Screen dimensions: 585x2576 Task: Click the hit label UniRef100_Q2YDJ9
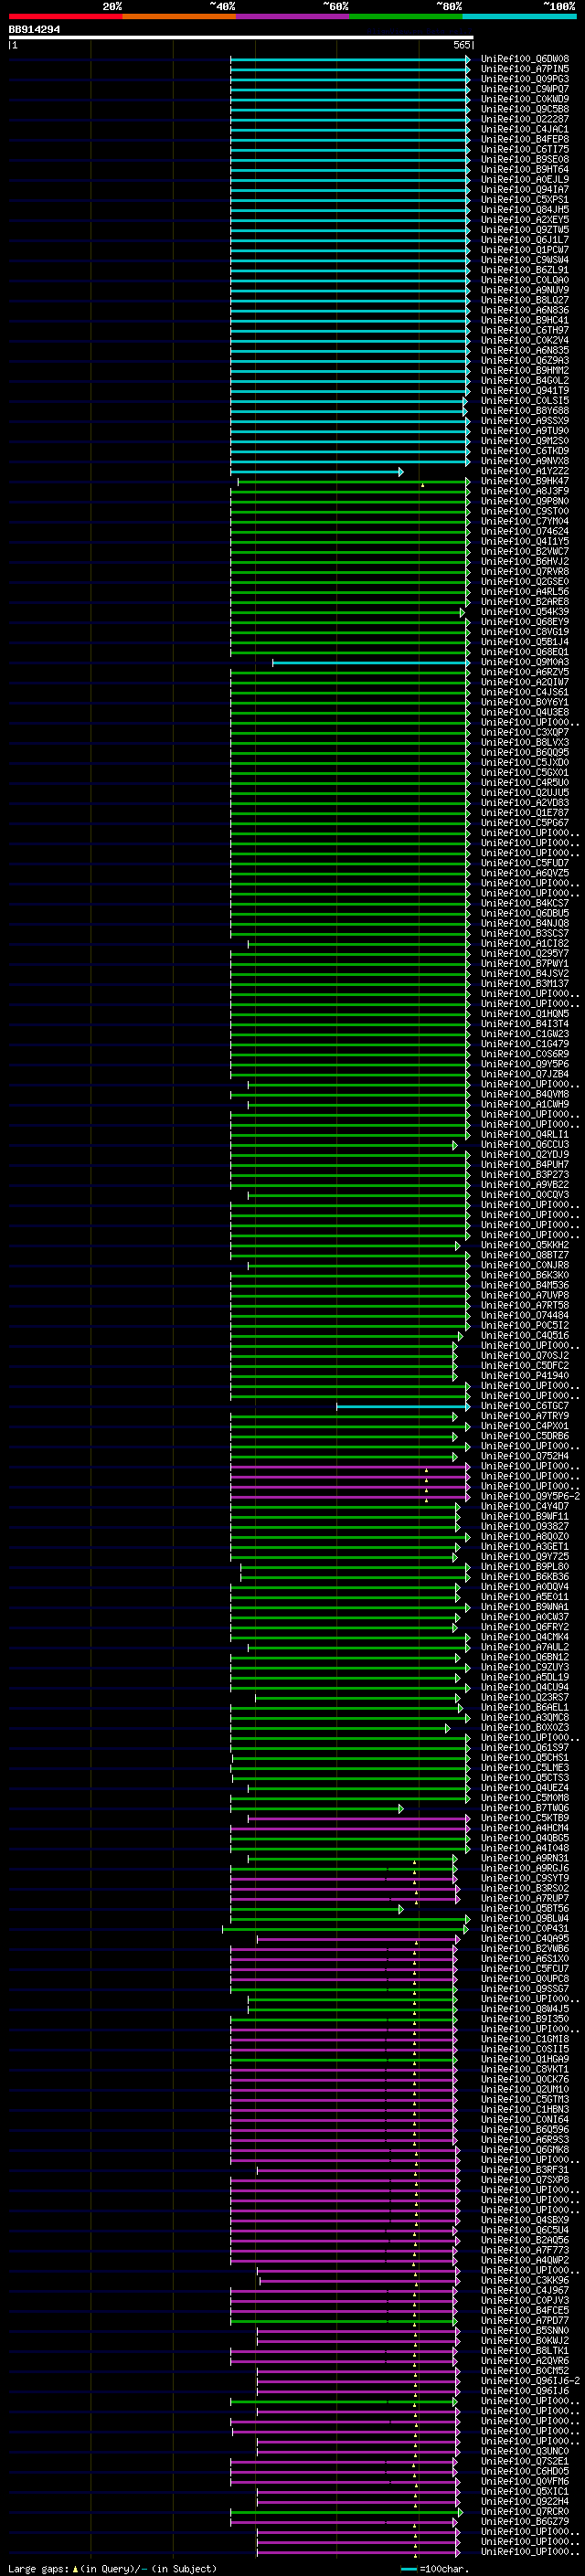[x=525, y=1155]
